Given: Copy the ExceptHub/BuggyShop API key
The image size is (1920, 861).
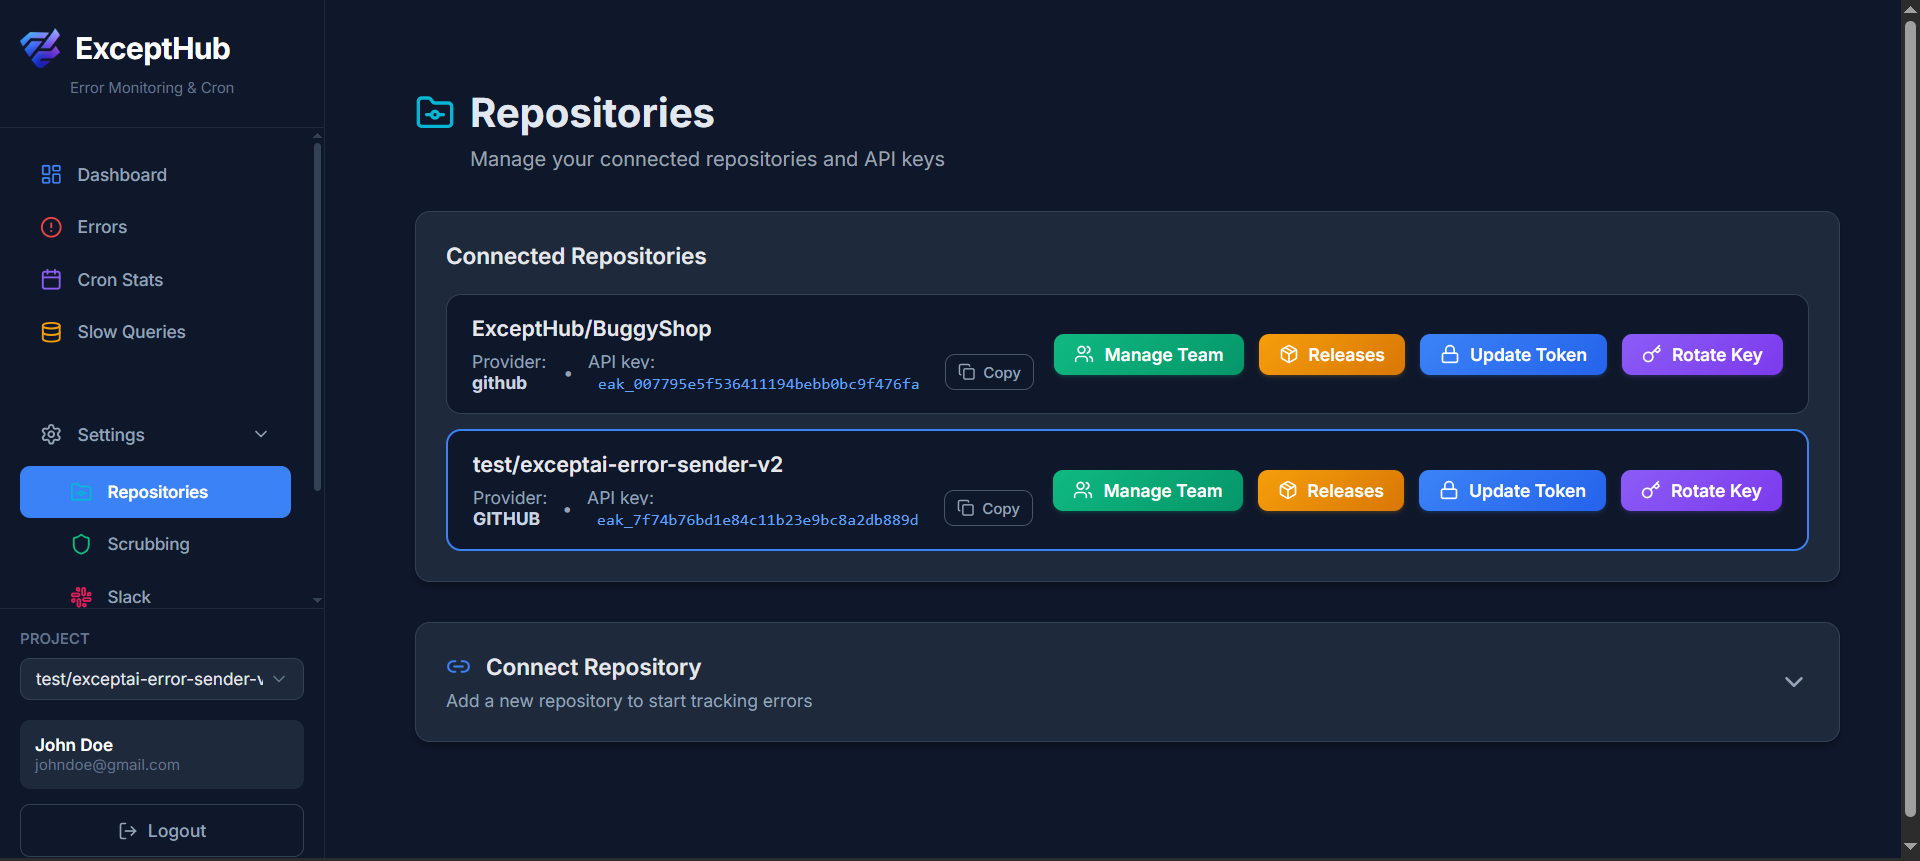Looking at the screenshot, I should coord(989,372).
